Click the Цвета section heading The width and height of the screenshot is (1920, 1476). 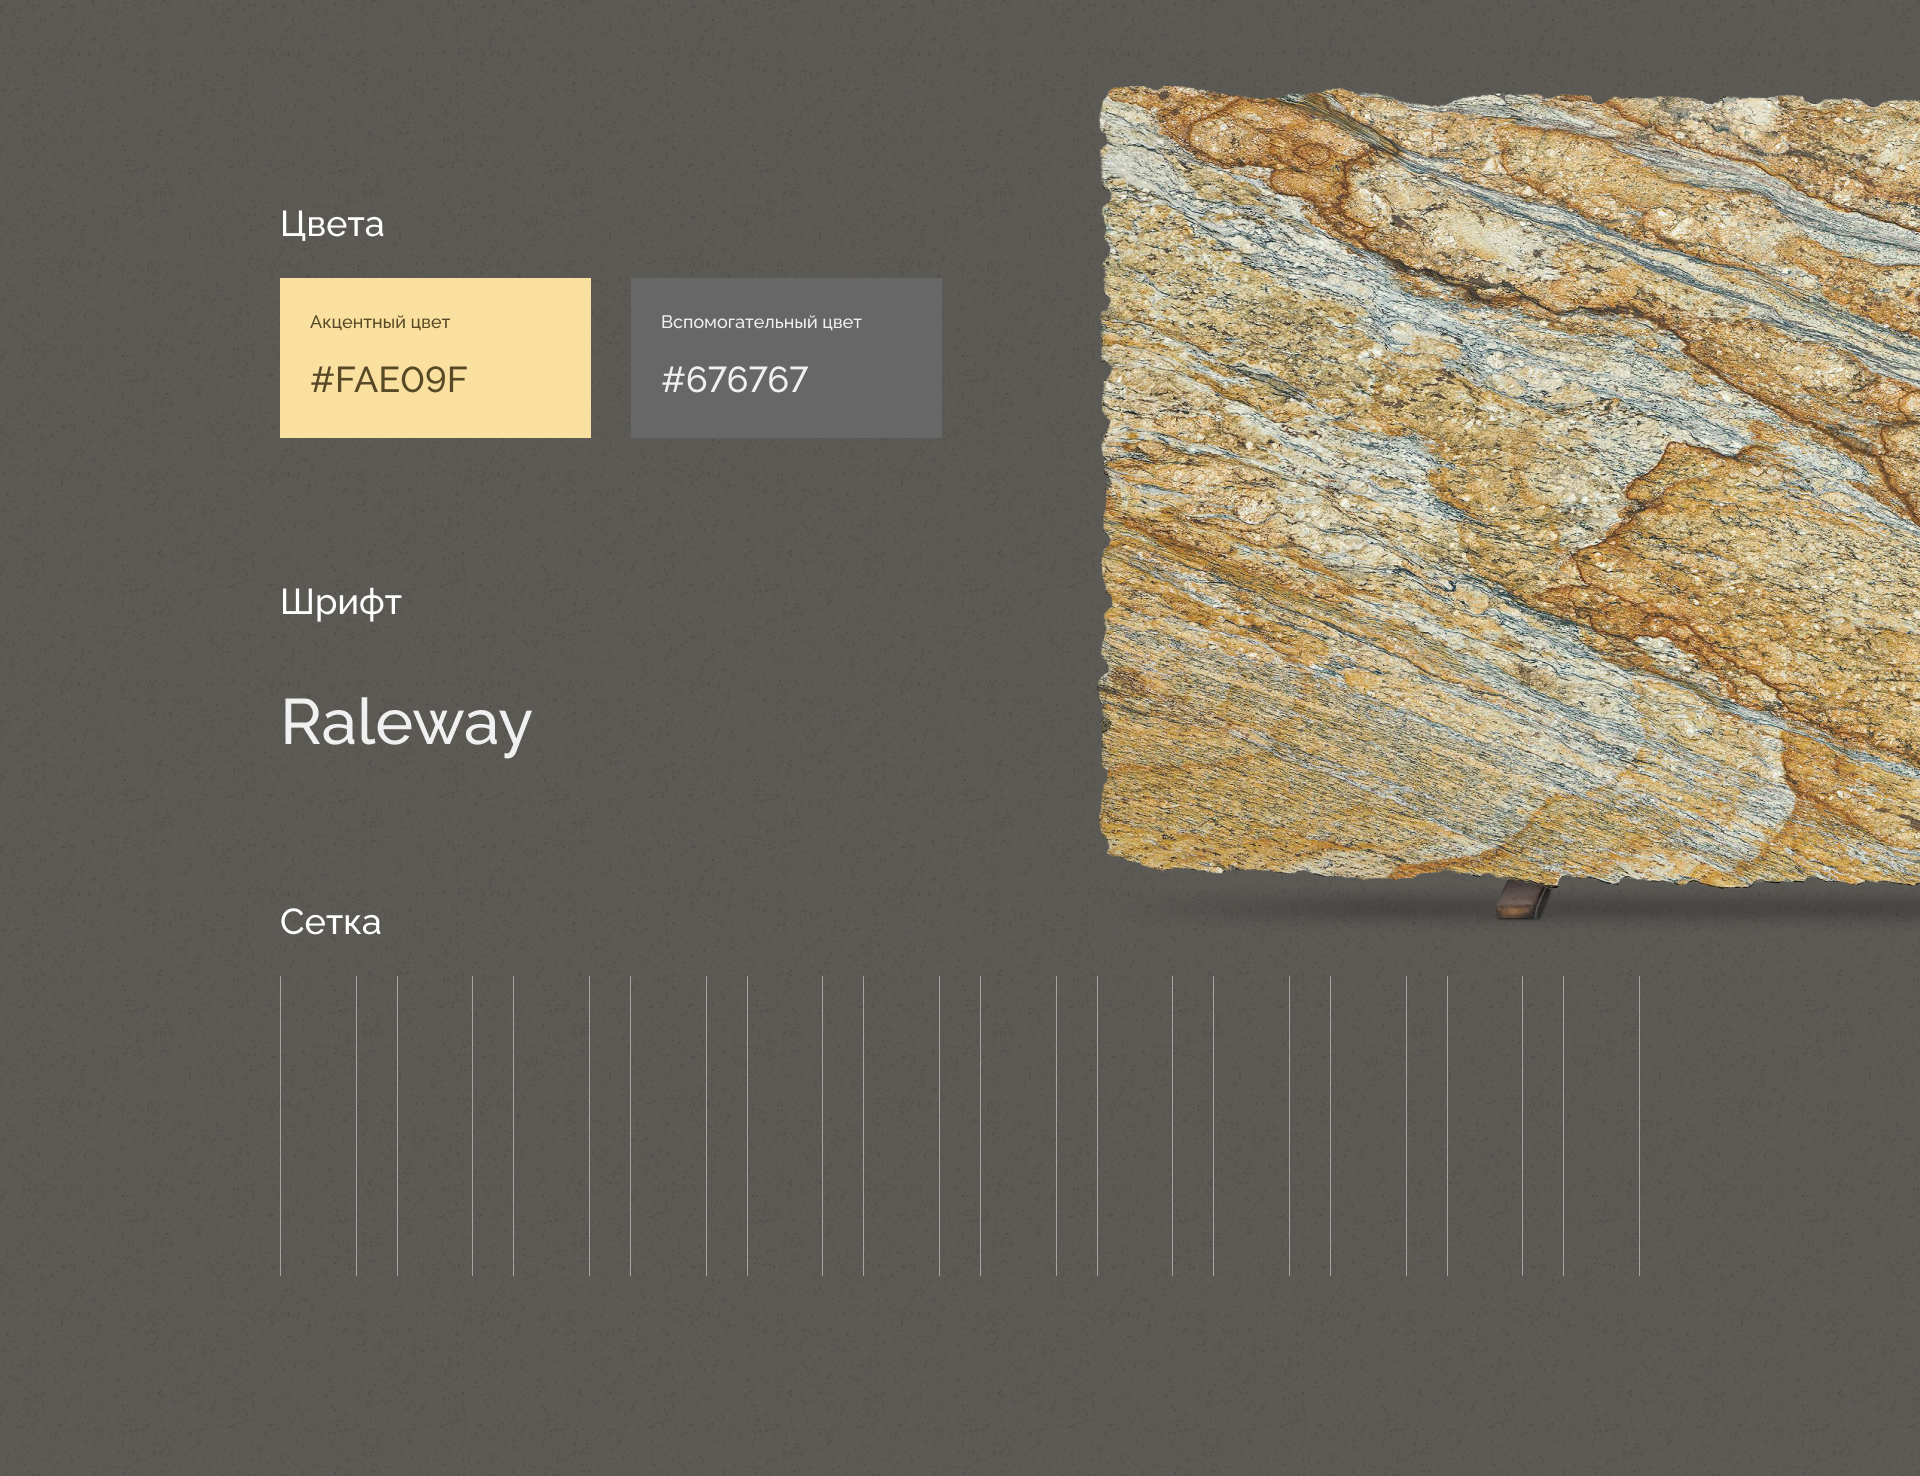click(x=332, y=224)
